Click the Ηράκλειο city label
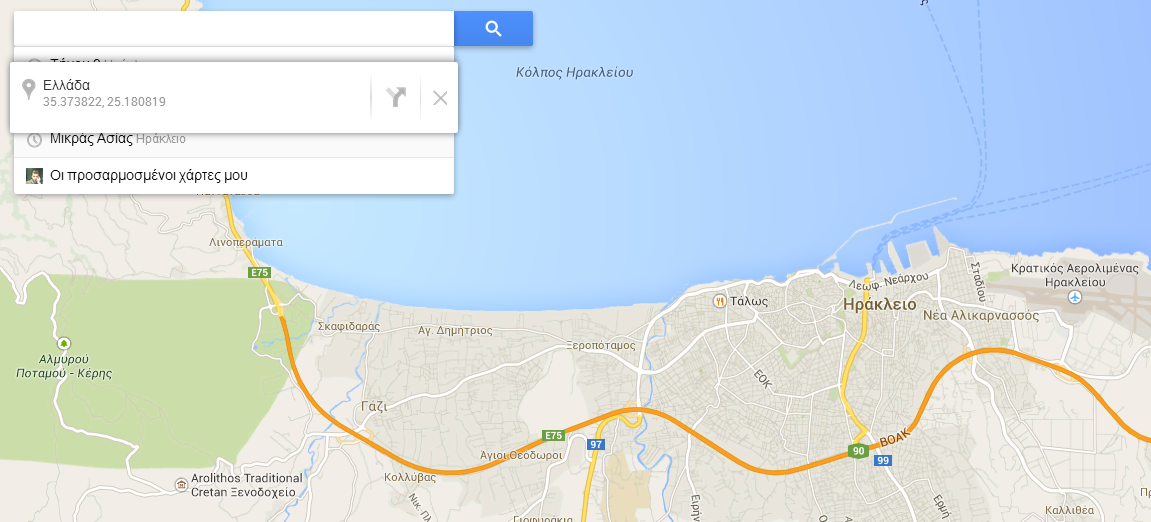This screenshot has width=1151, height=522. click(x=879, y=305)
